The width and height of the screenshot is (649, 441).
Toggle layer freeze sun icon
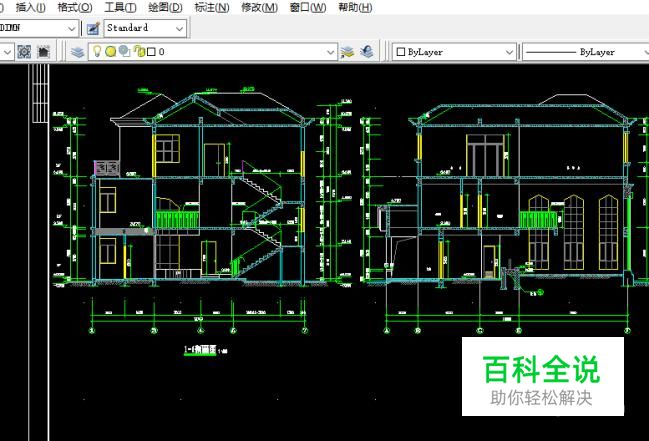[110, 52]
